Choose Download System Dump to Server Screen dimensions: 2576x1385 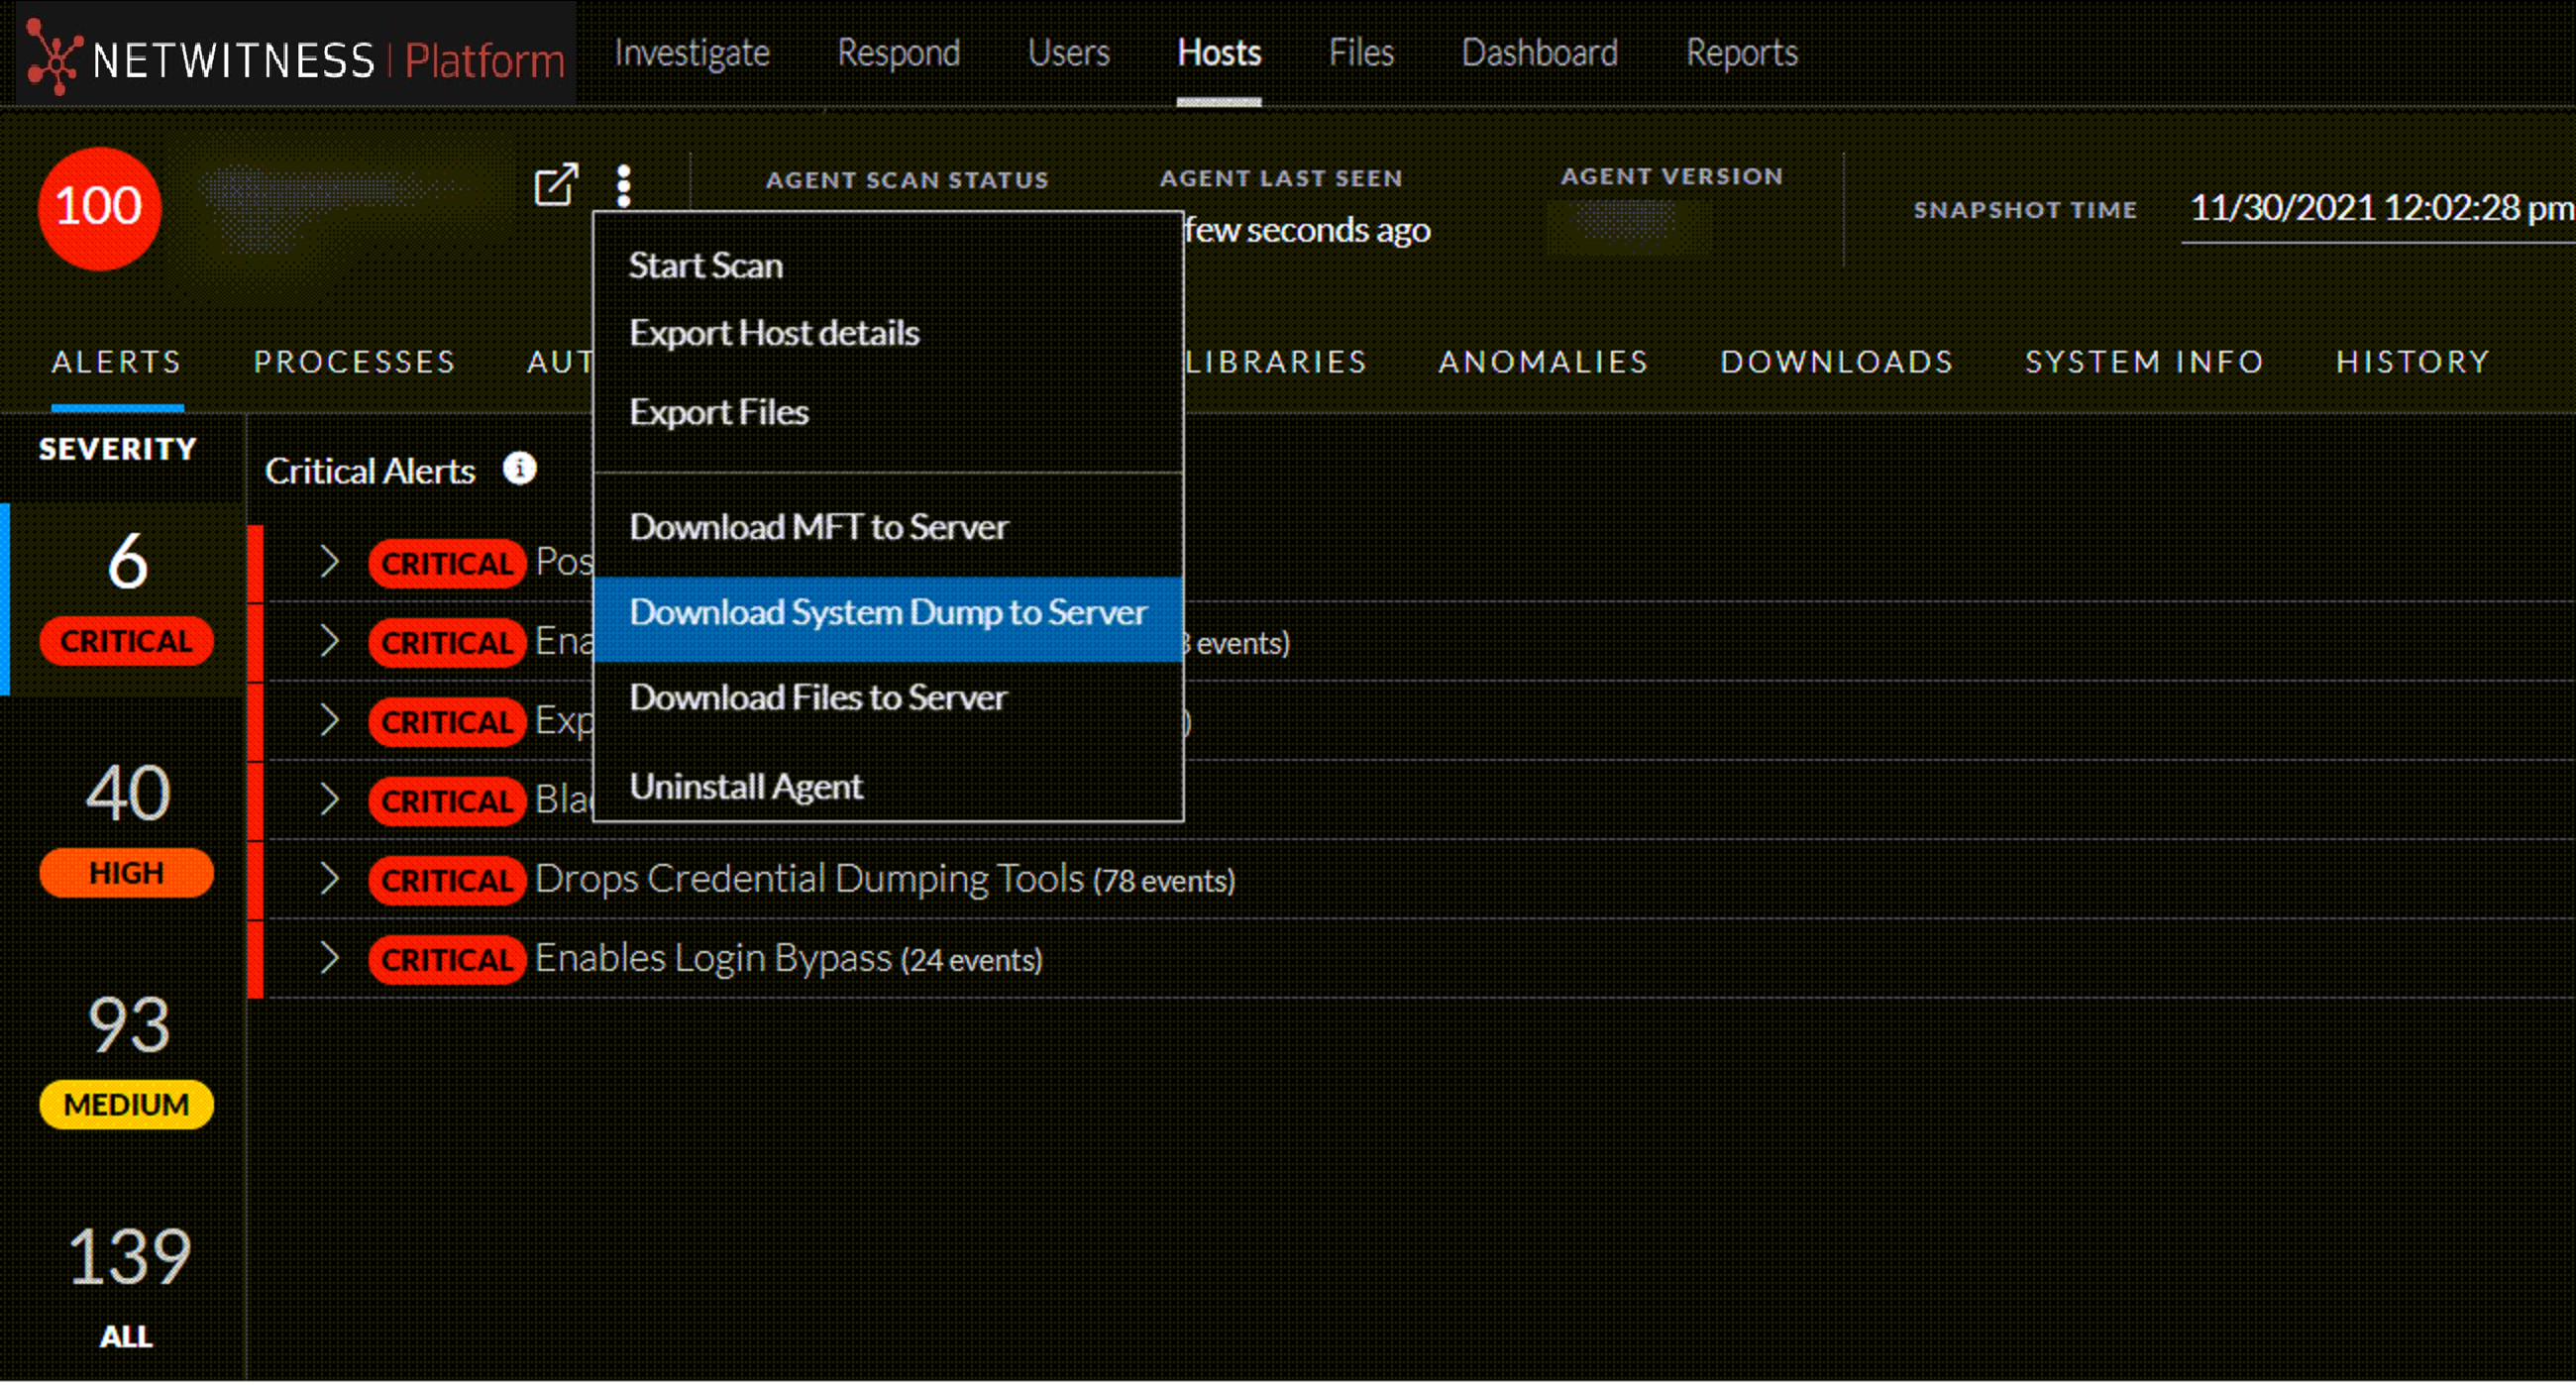click(x=887, y=612)
